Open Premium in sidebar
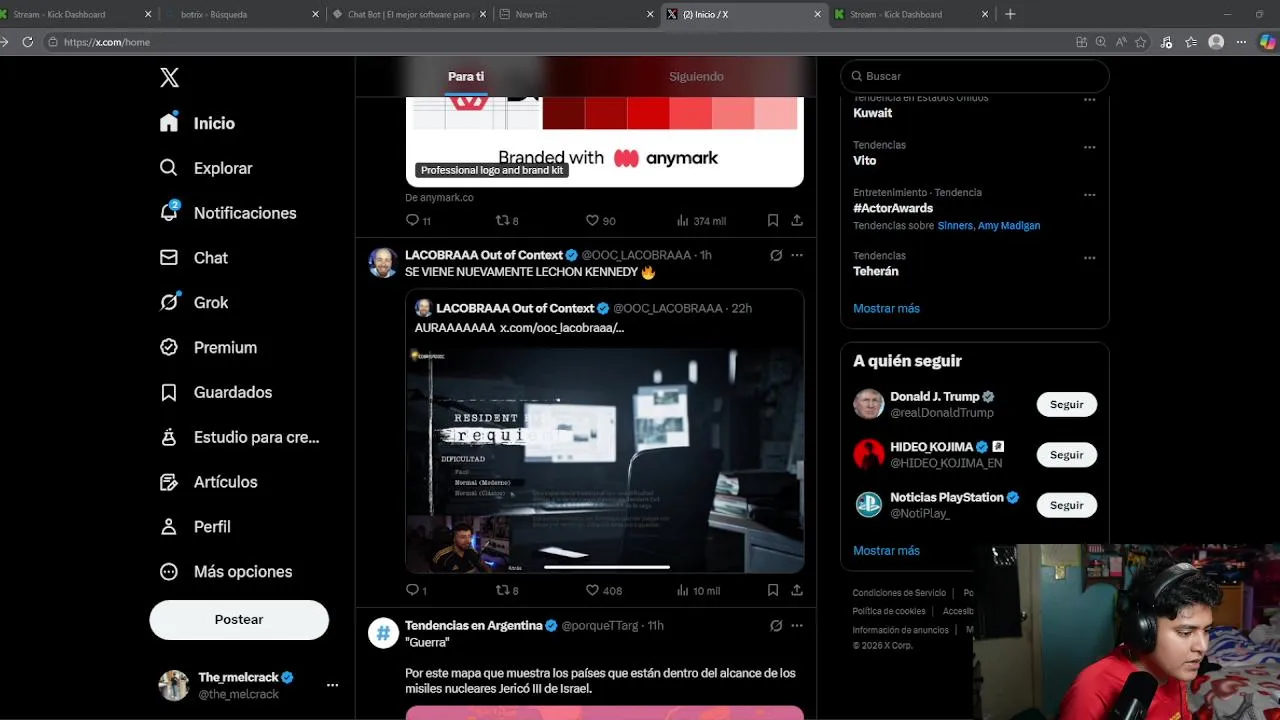 click(x=208, y=347)
